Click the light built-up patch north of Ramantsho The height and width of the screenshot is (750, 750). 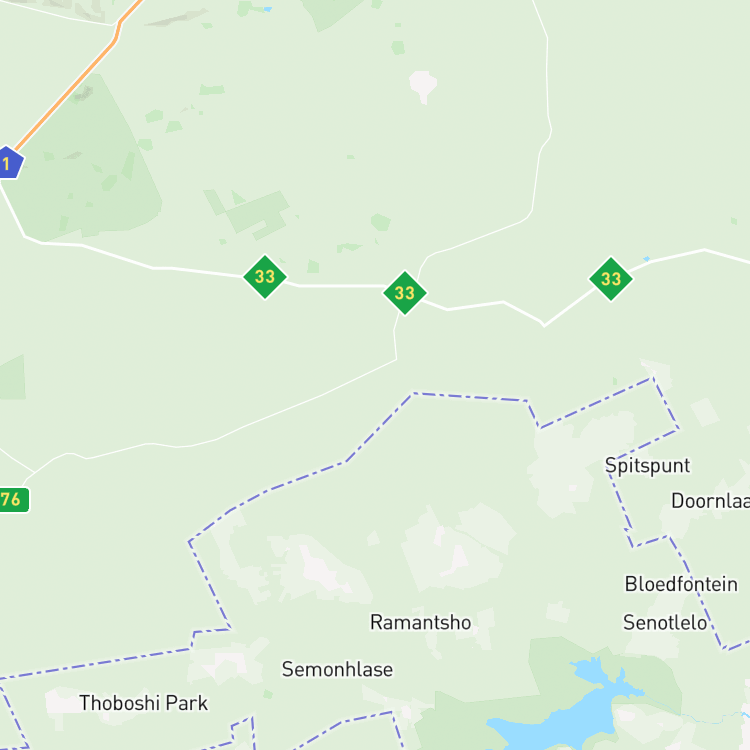coord(454,548)
